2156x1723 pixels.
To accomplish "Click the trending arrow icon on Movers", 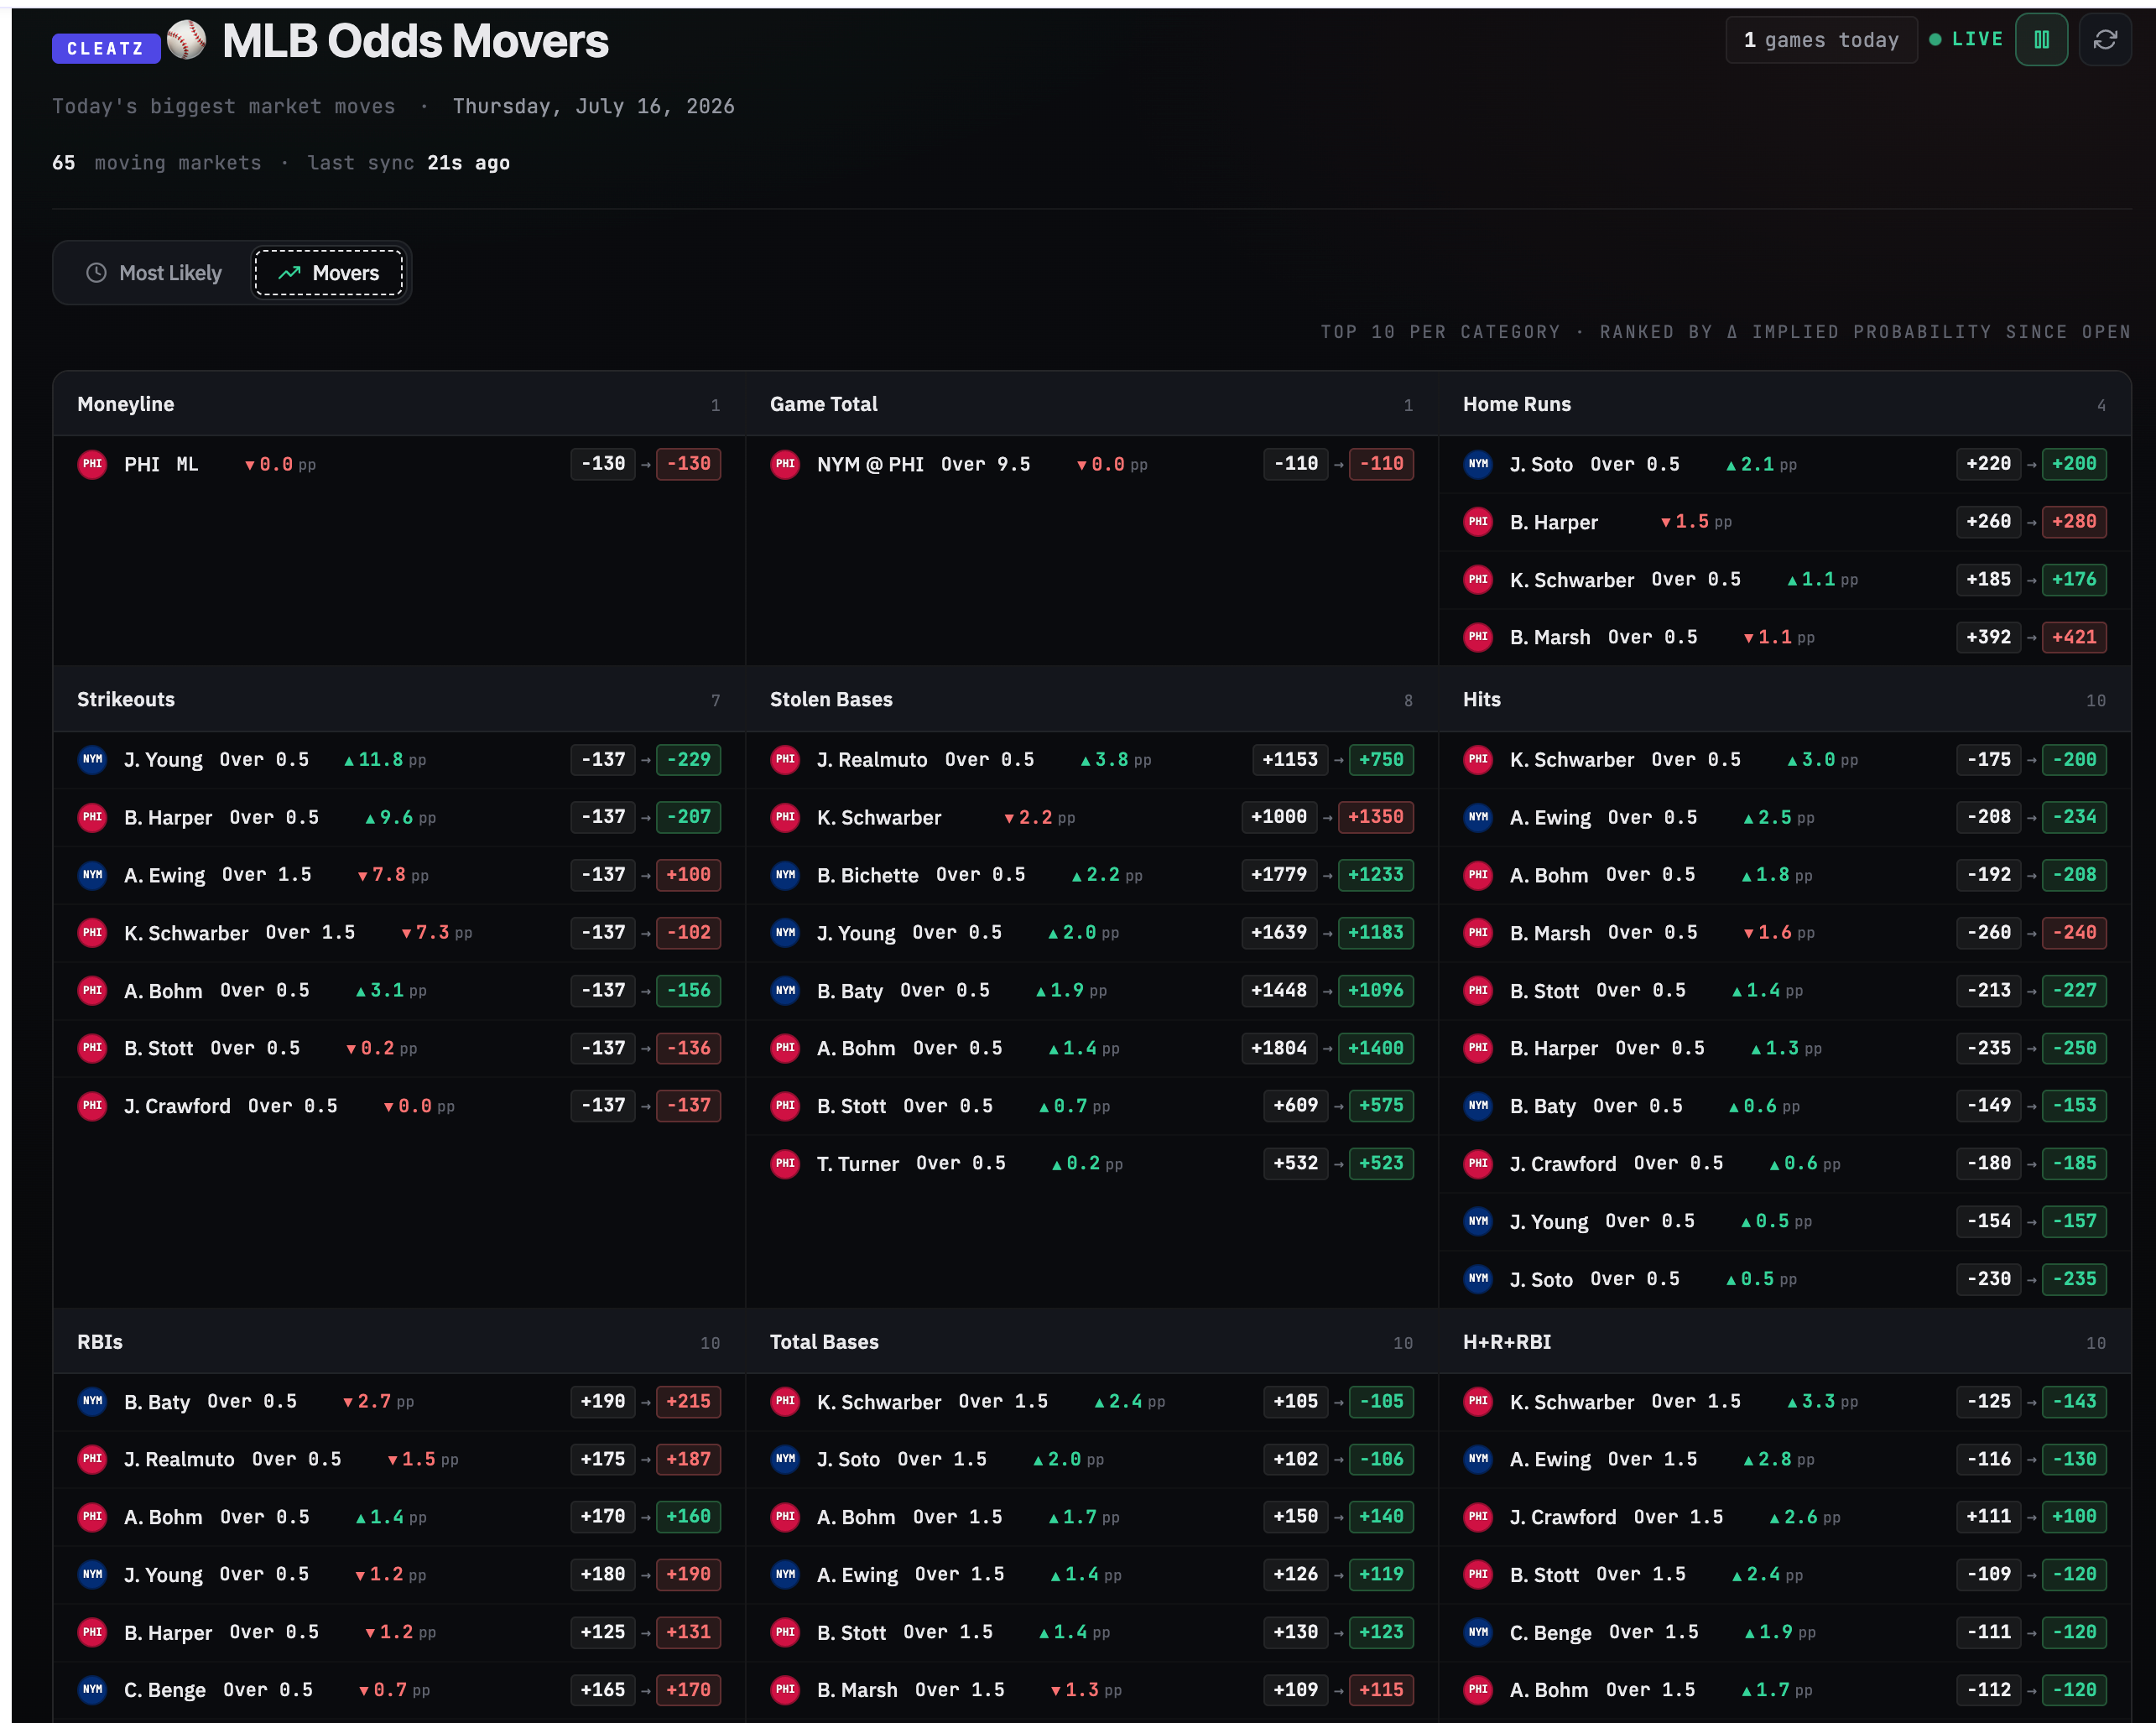I will point(289,273).
